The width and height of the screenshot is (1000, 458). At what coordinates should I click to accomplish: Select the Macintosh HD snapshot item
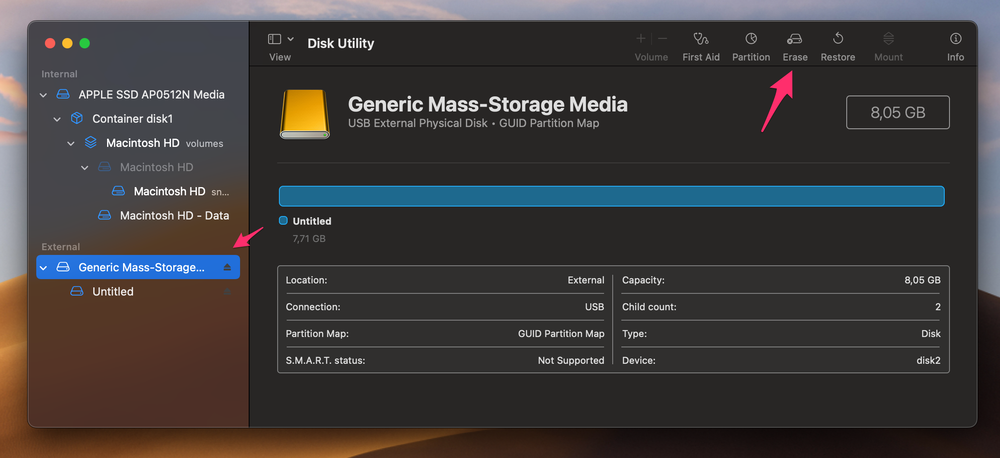click(x=169, y=191)
